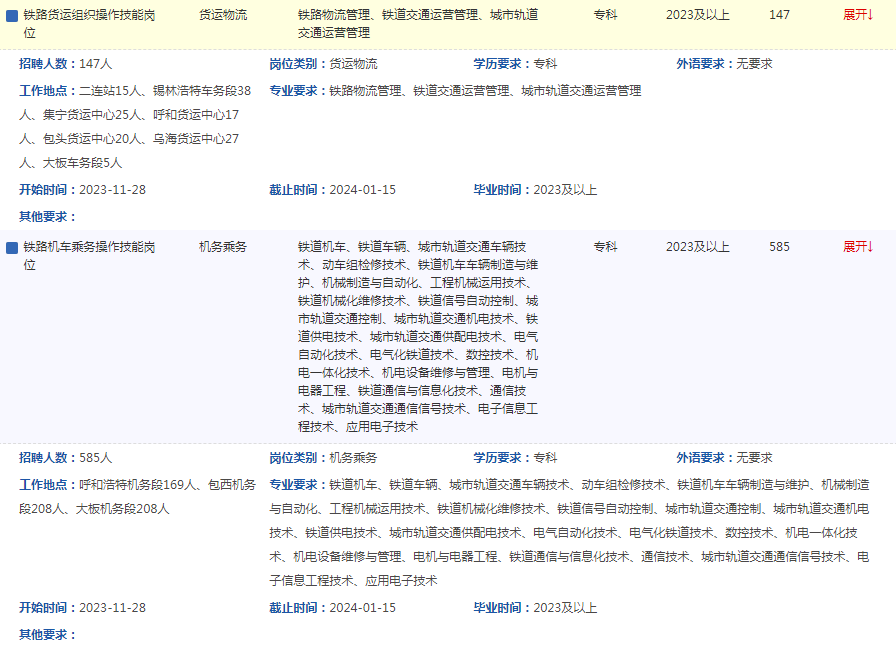Click the 585 headcount in the locomotive row
Screen dimensions: 896x647
(x=779, y=247)
